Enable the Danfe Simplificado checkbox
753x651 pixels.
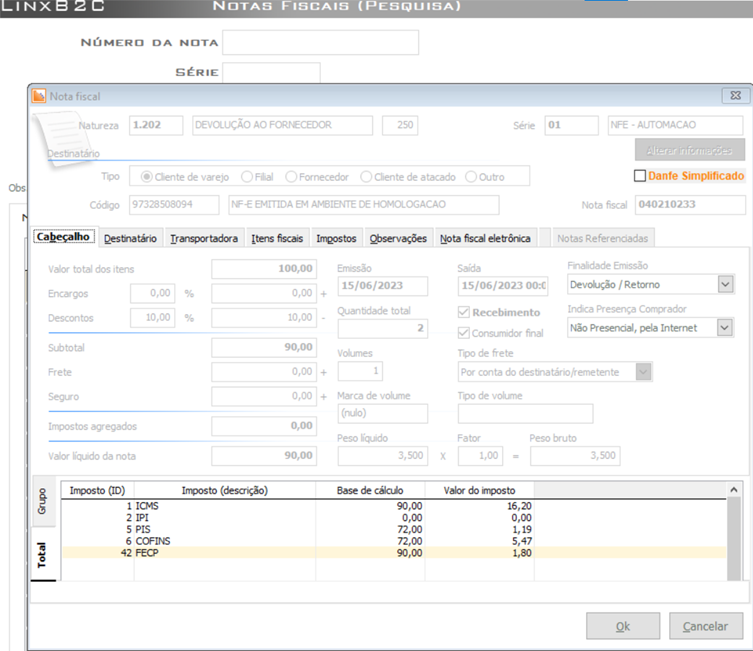(x=640, y=176)
